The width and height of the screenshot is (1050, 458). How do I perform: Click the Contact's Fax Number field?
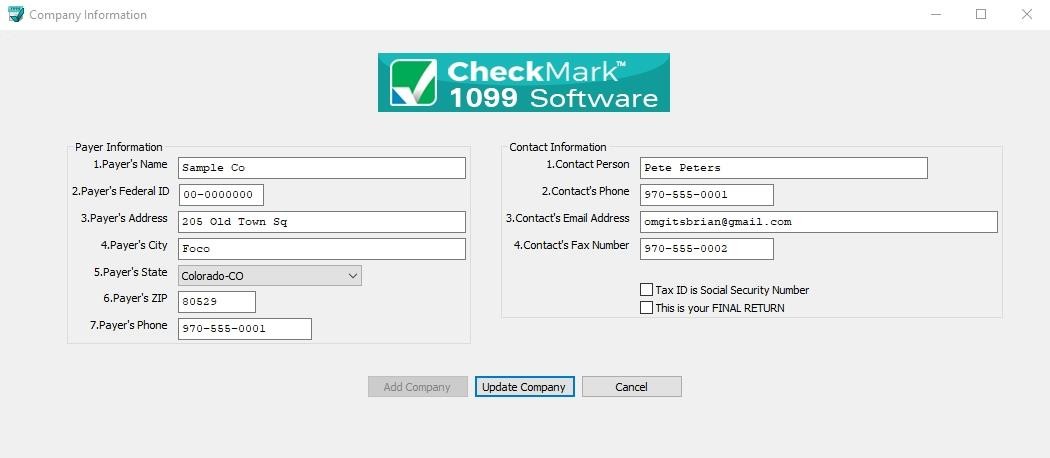(x=706, y=249)
